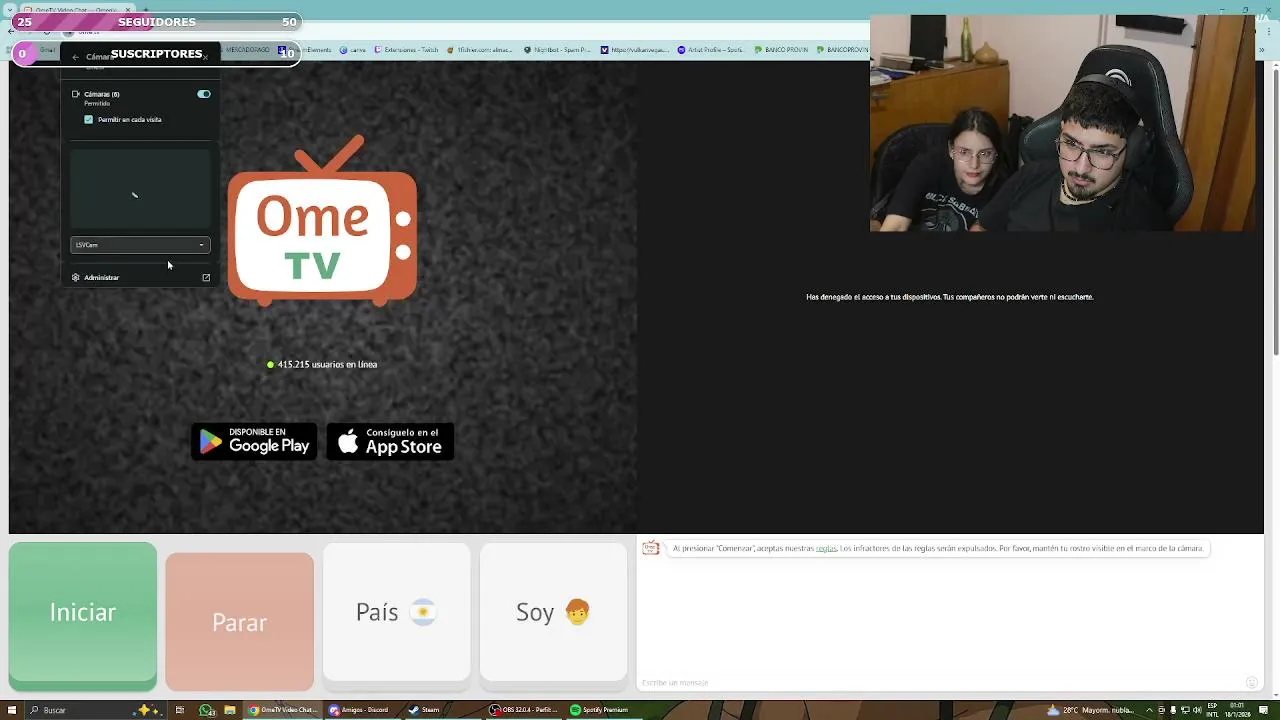Viewport: 1280px width, 720px height.
Task: Open the Artist Profile Spotify bookmark
Action: point(711,49)
